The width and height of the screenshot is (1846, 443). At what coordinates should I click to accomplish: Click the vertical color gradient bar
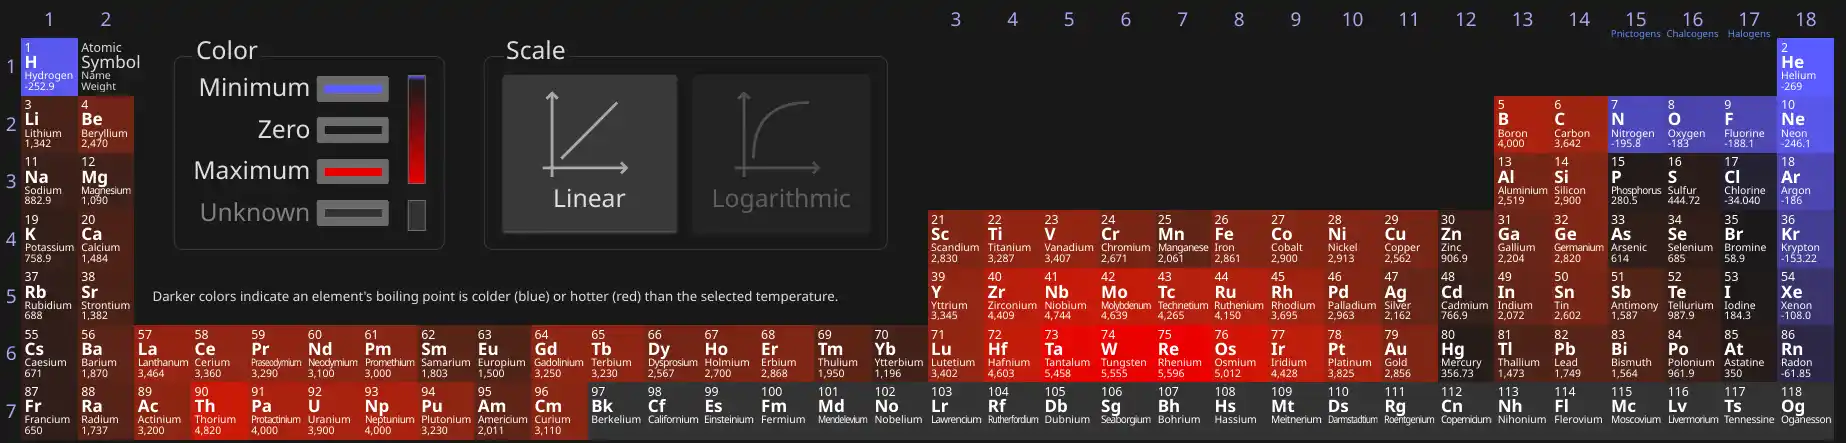click(416, 129)
